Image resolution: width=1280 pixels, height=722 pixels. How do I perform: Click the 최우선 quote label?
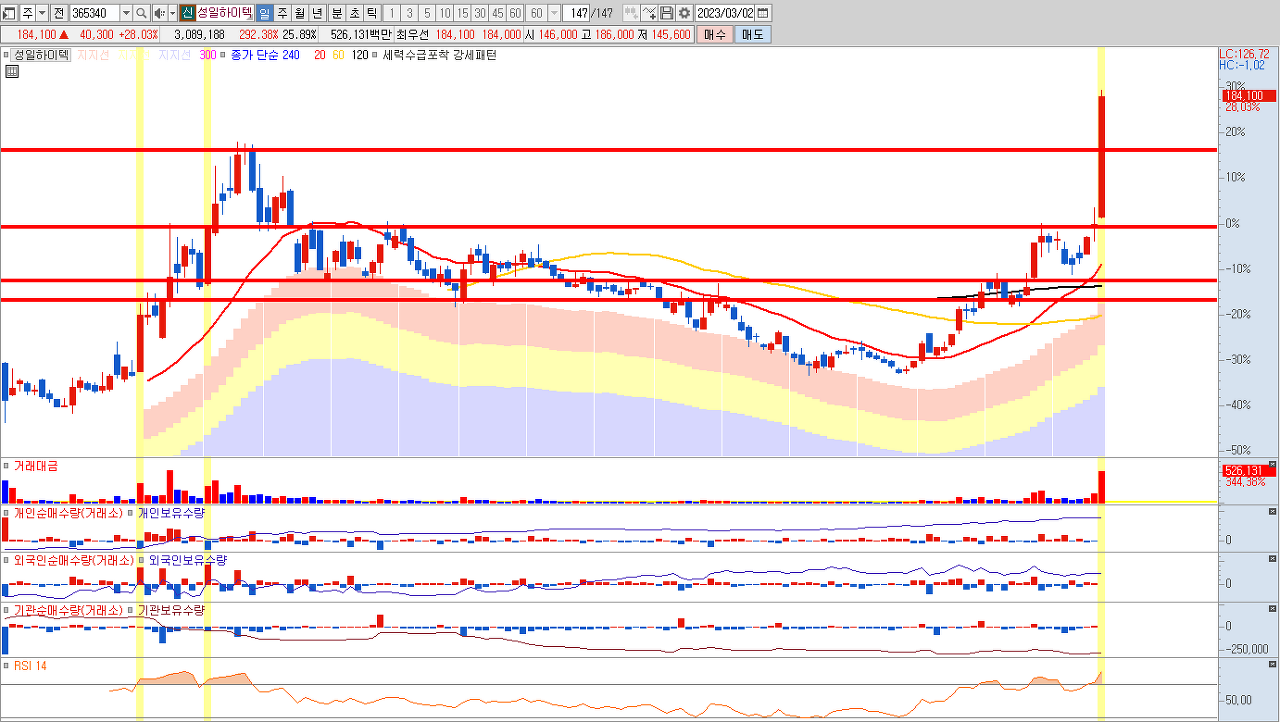412,34
